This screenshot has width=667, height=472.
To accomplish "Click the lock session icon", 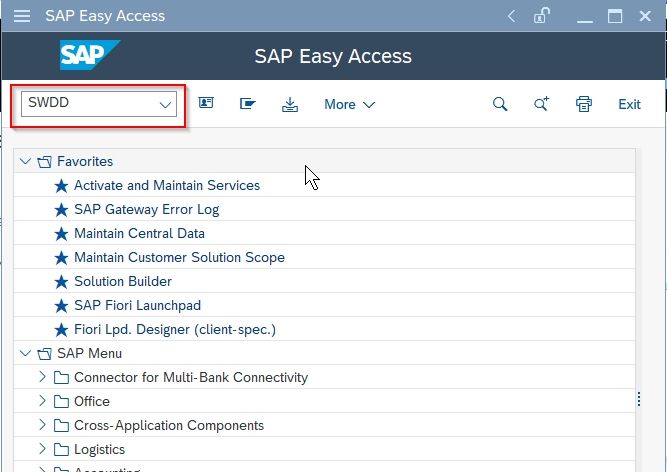I will click(x=542, y=16).
